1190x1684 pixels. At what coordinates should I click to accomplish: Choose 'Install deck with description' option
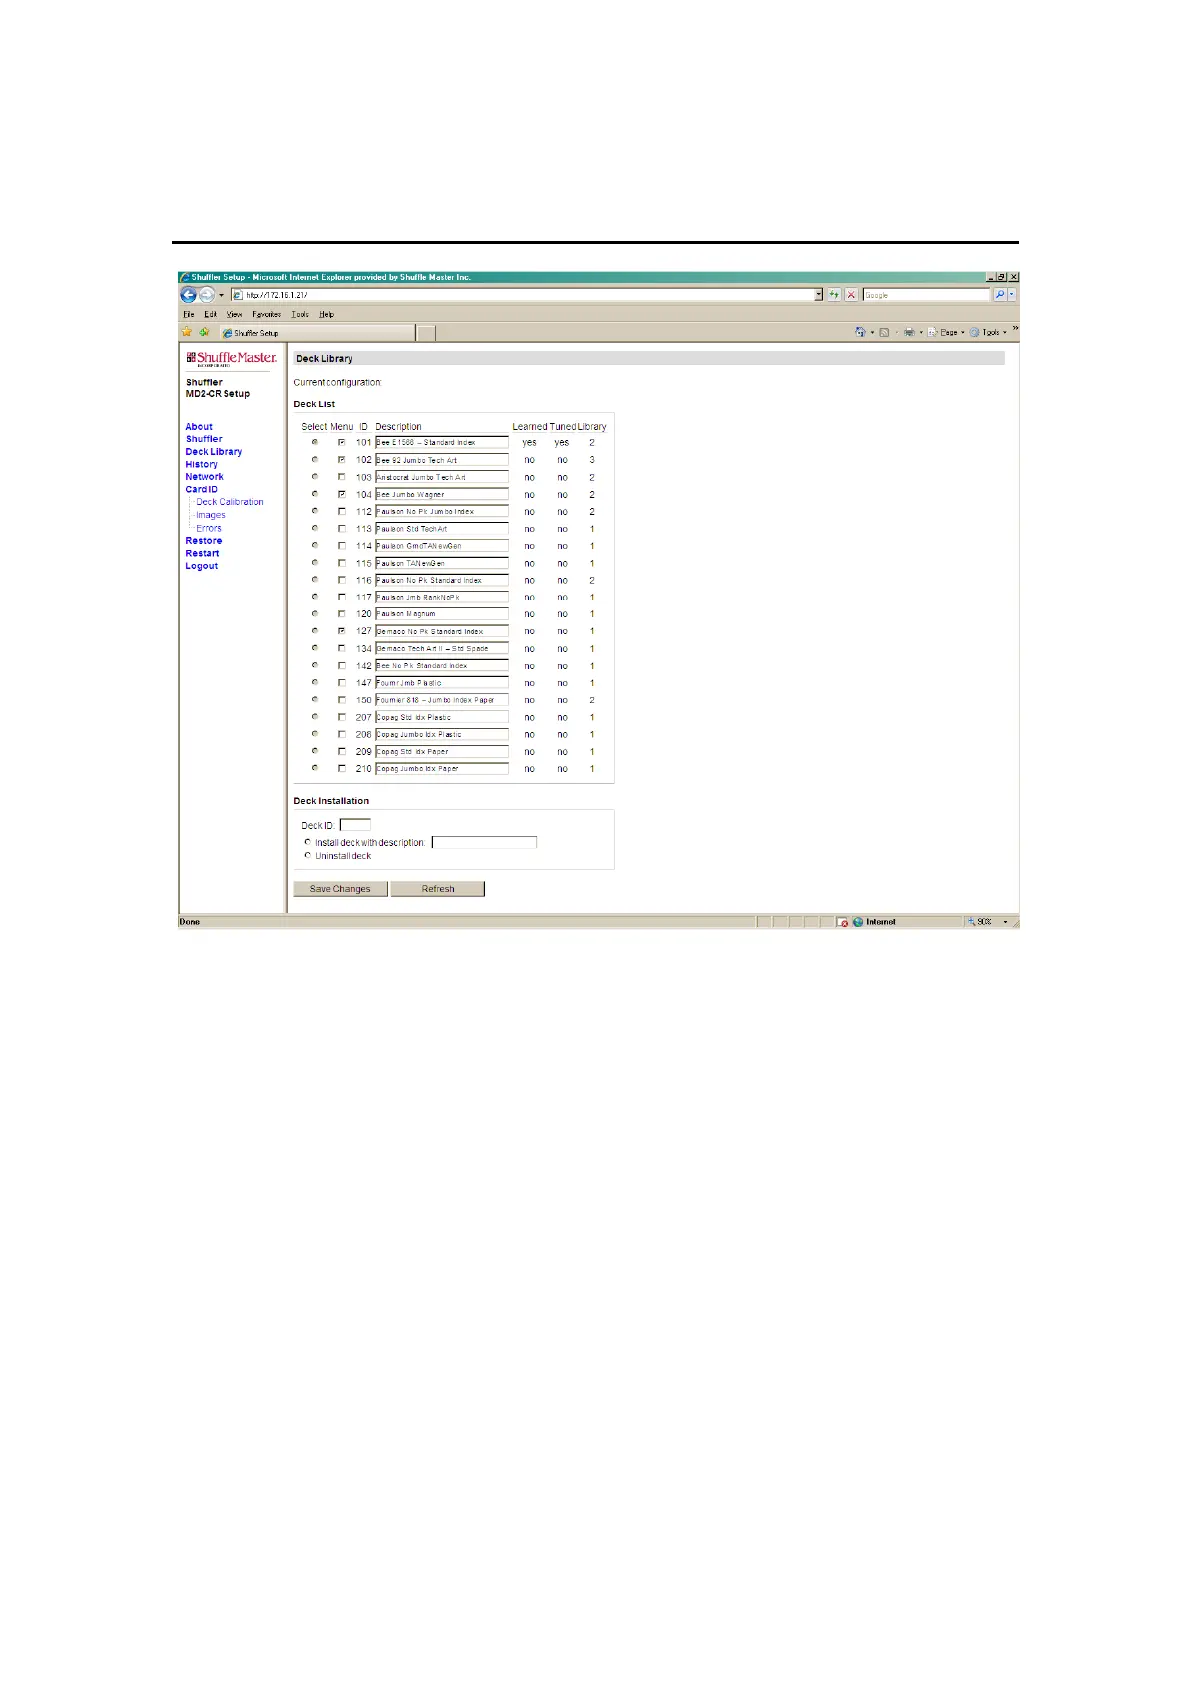tap(307, 842)
